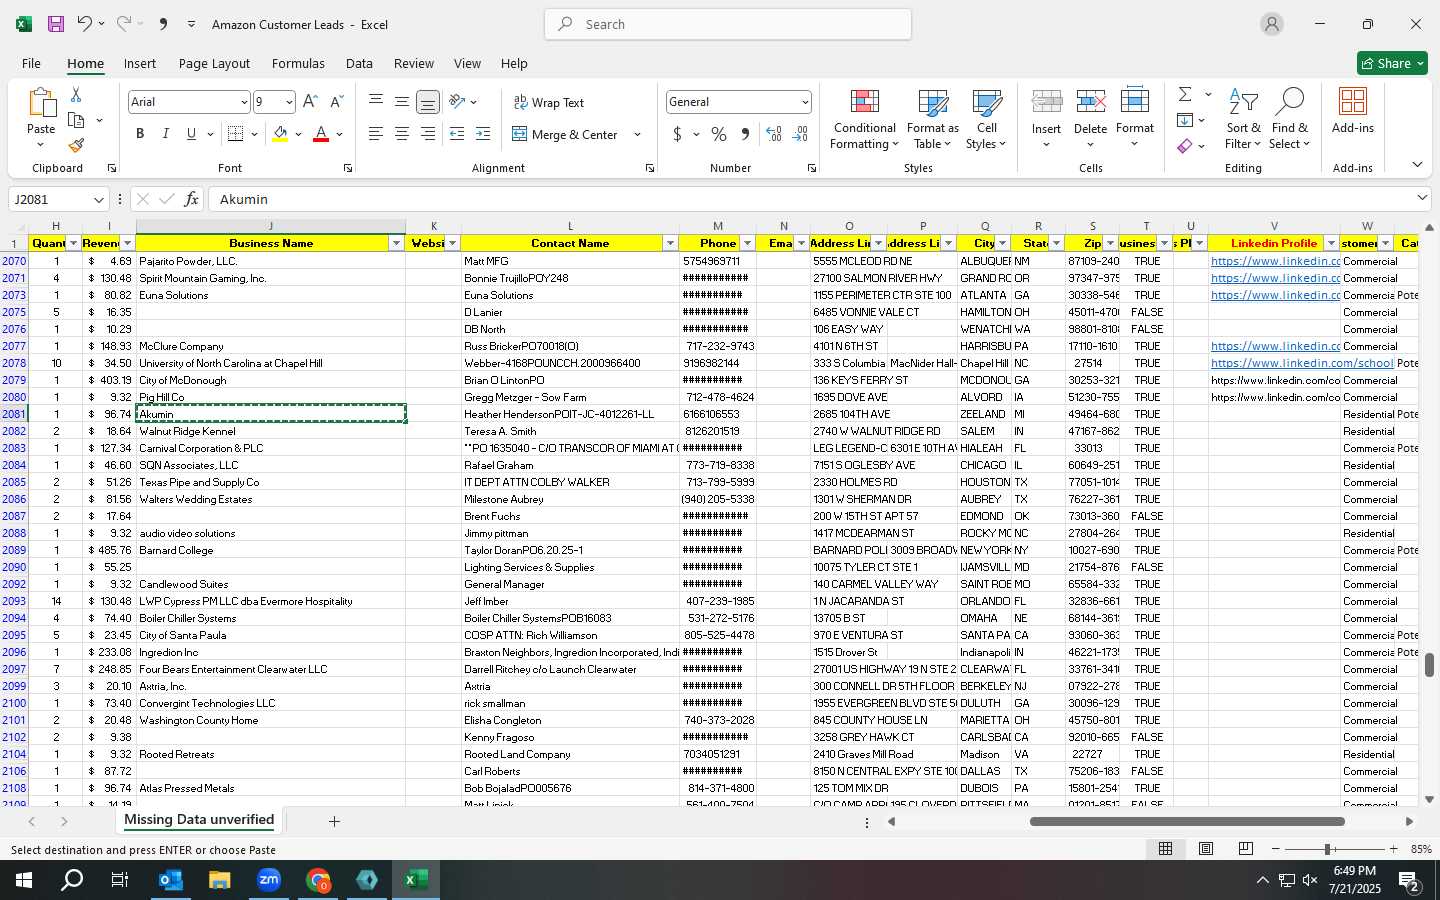Click the Save icon in title bar

pos(56,24)
